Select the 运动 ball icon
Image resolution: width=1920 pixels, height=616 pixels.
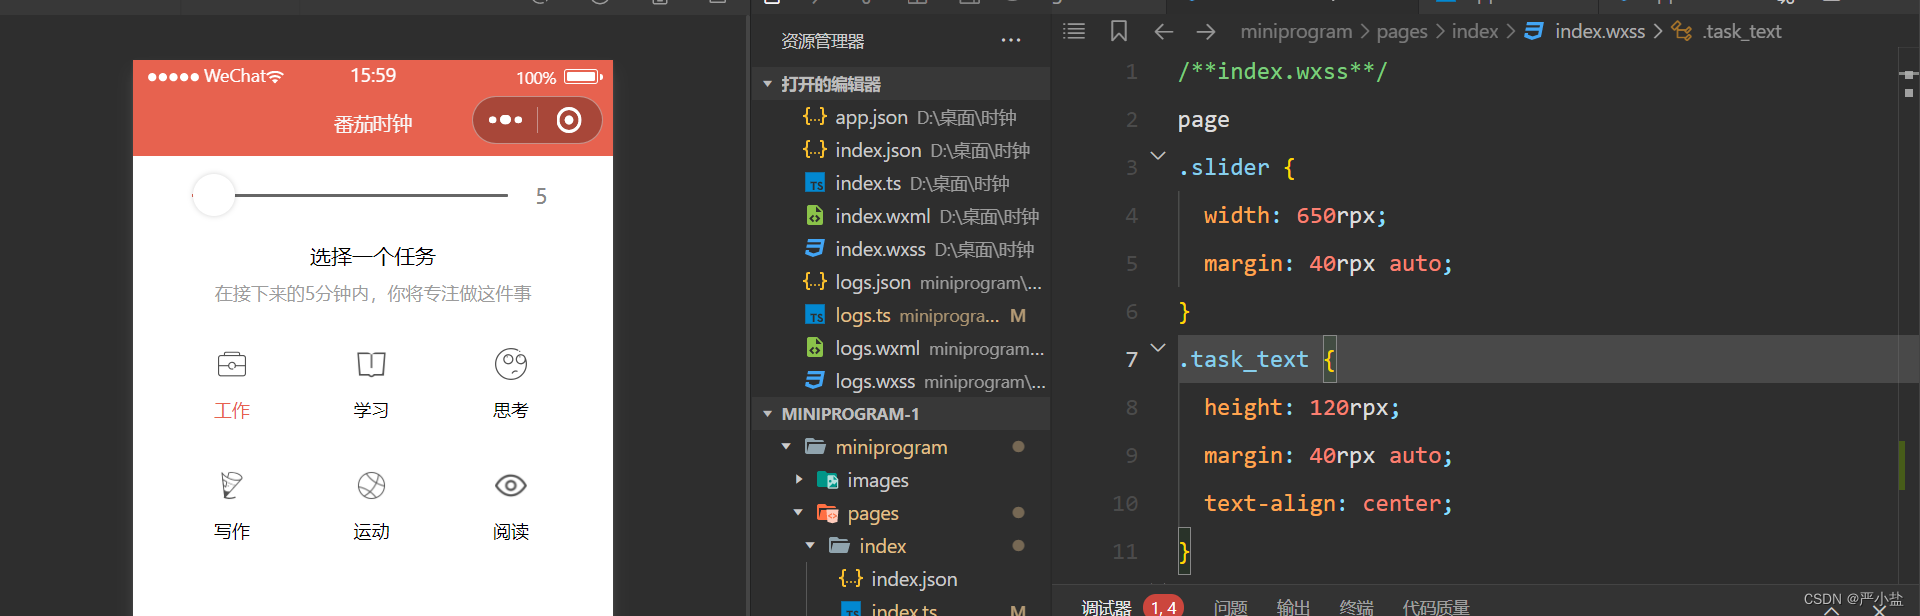tap(371, 485)
